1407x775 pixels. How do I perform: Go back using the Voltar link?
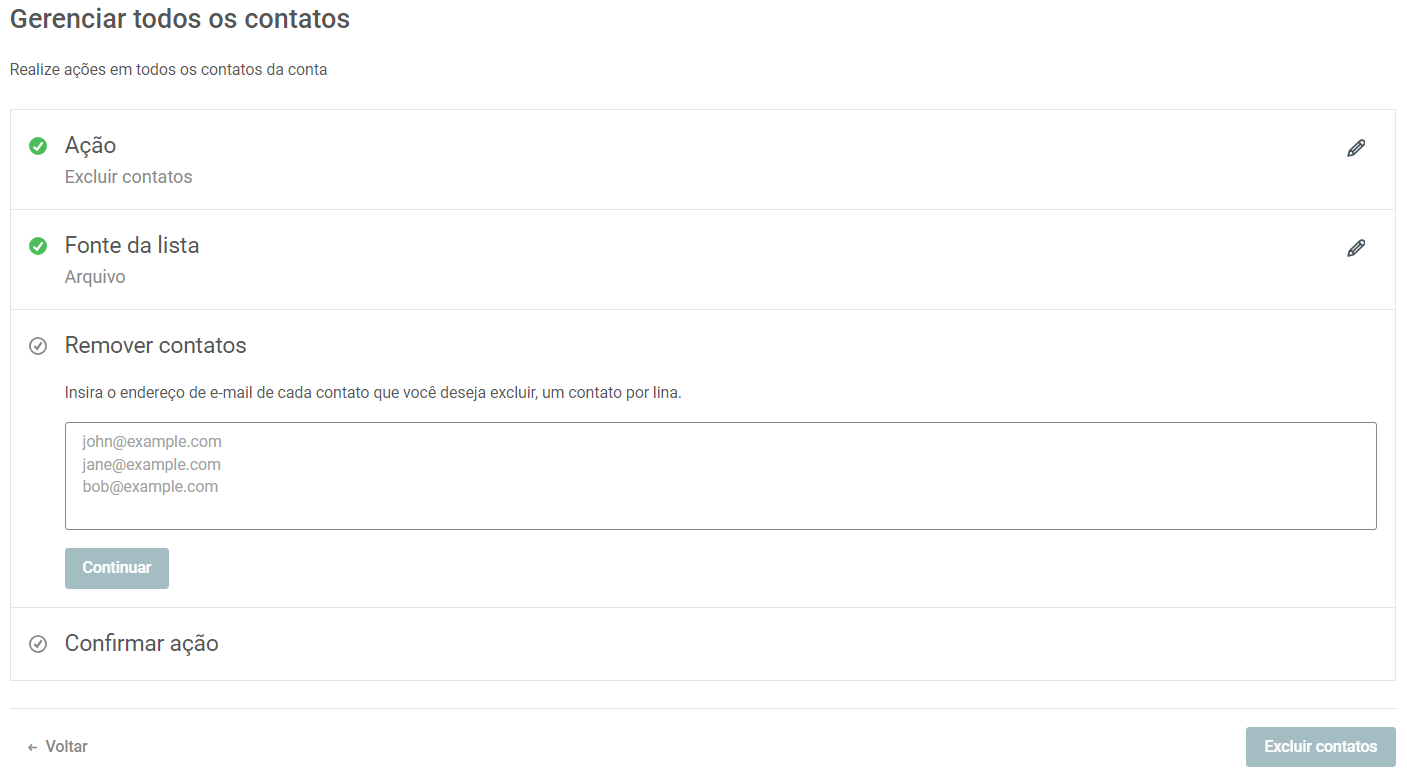66,747
